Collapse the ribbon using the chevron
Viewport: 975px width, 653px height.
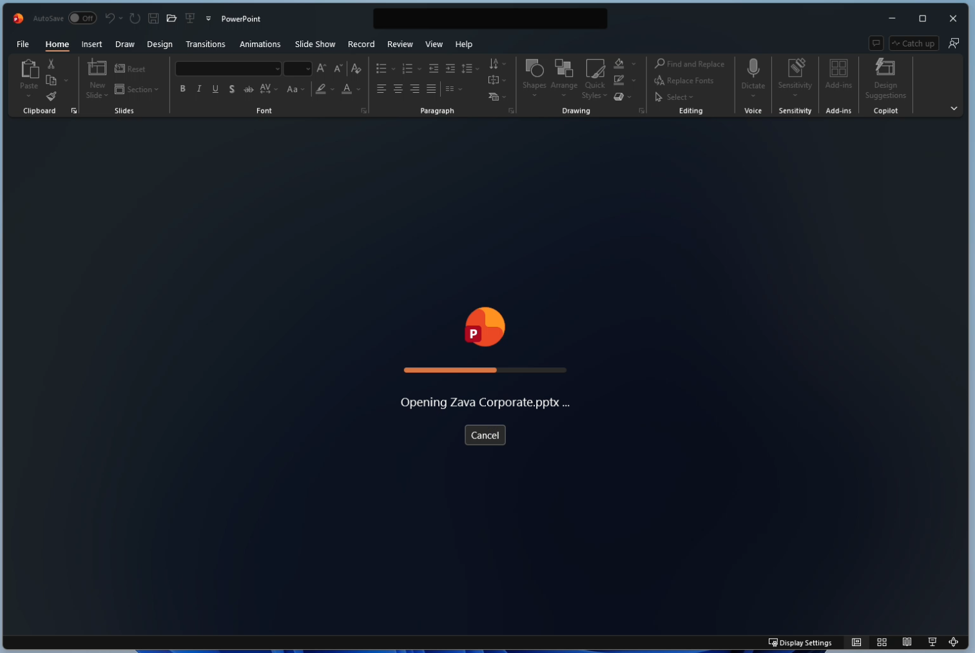point(953,108)
